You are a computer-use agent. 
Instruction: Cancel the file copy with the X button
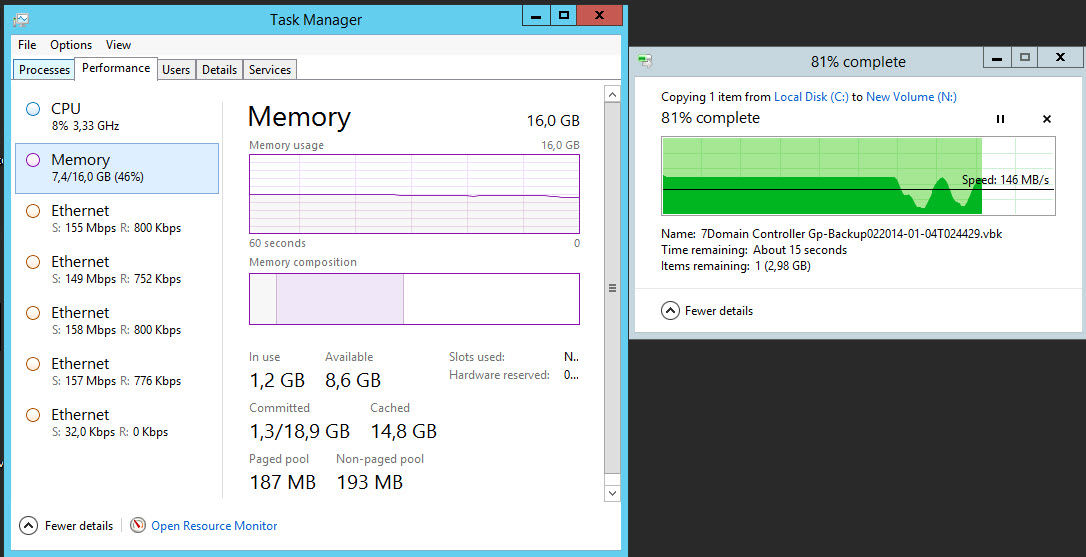(x=1047, y=119)
